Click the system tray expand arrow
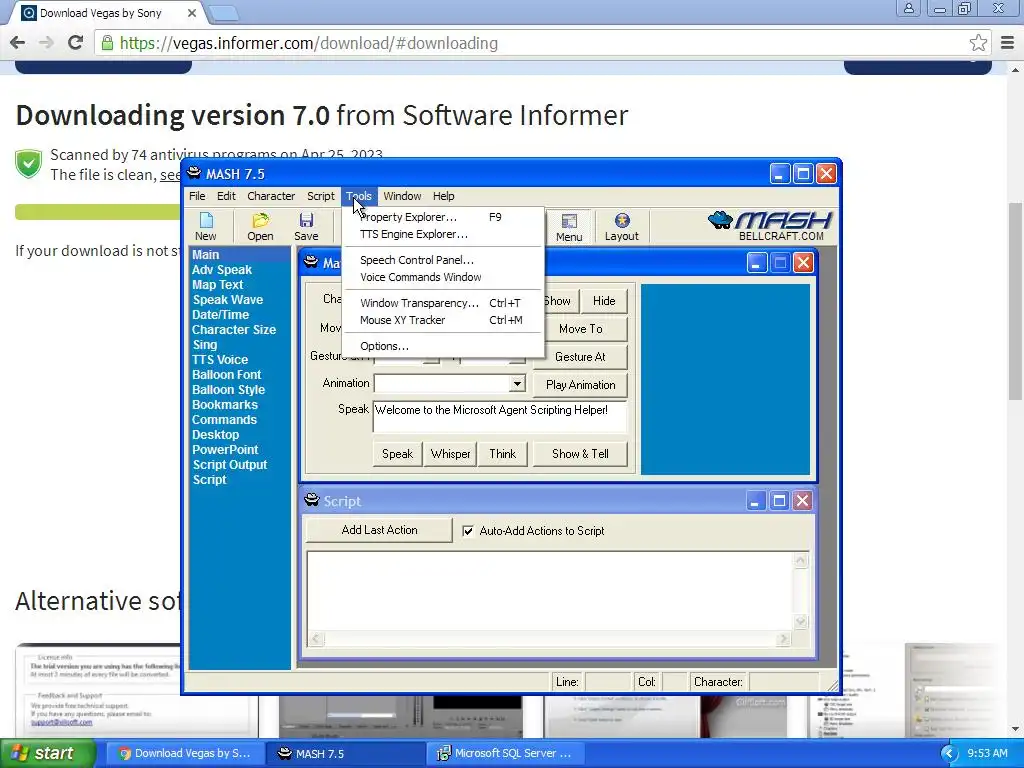Image resolution: width=1024 pixels, height=768 pixels. [x=949, y=753]
